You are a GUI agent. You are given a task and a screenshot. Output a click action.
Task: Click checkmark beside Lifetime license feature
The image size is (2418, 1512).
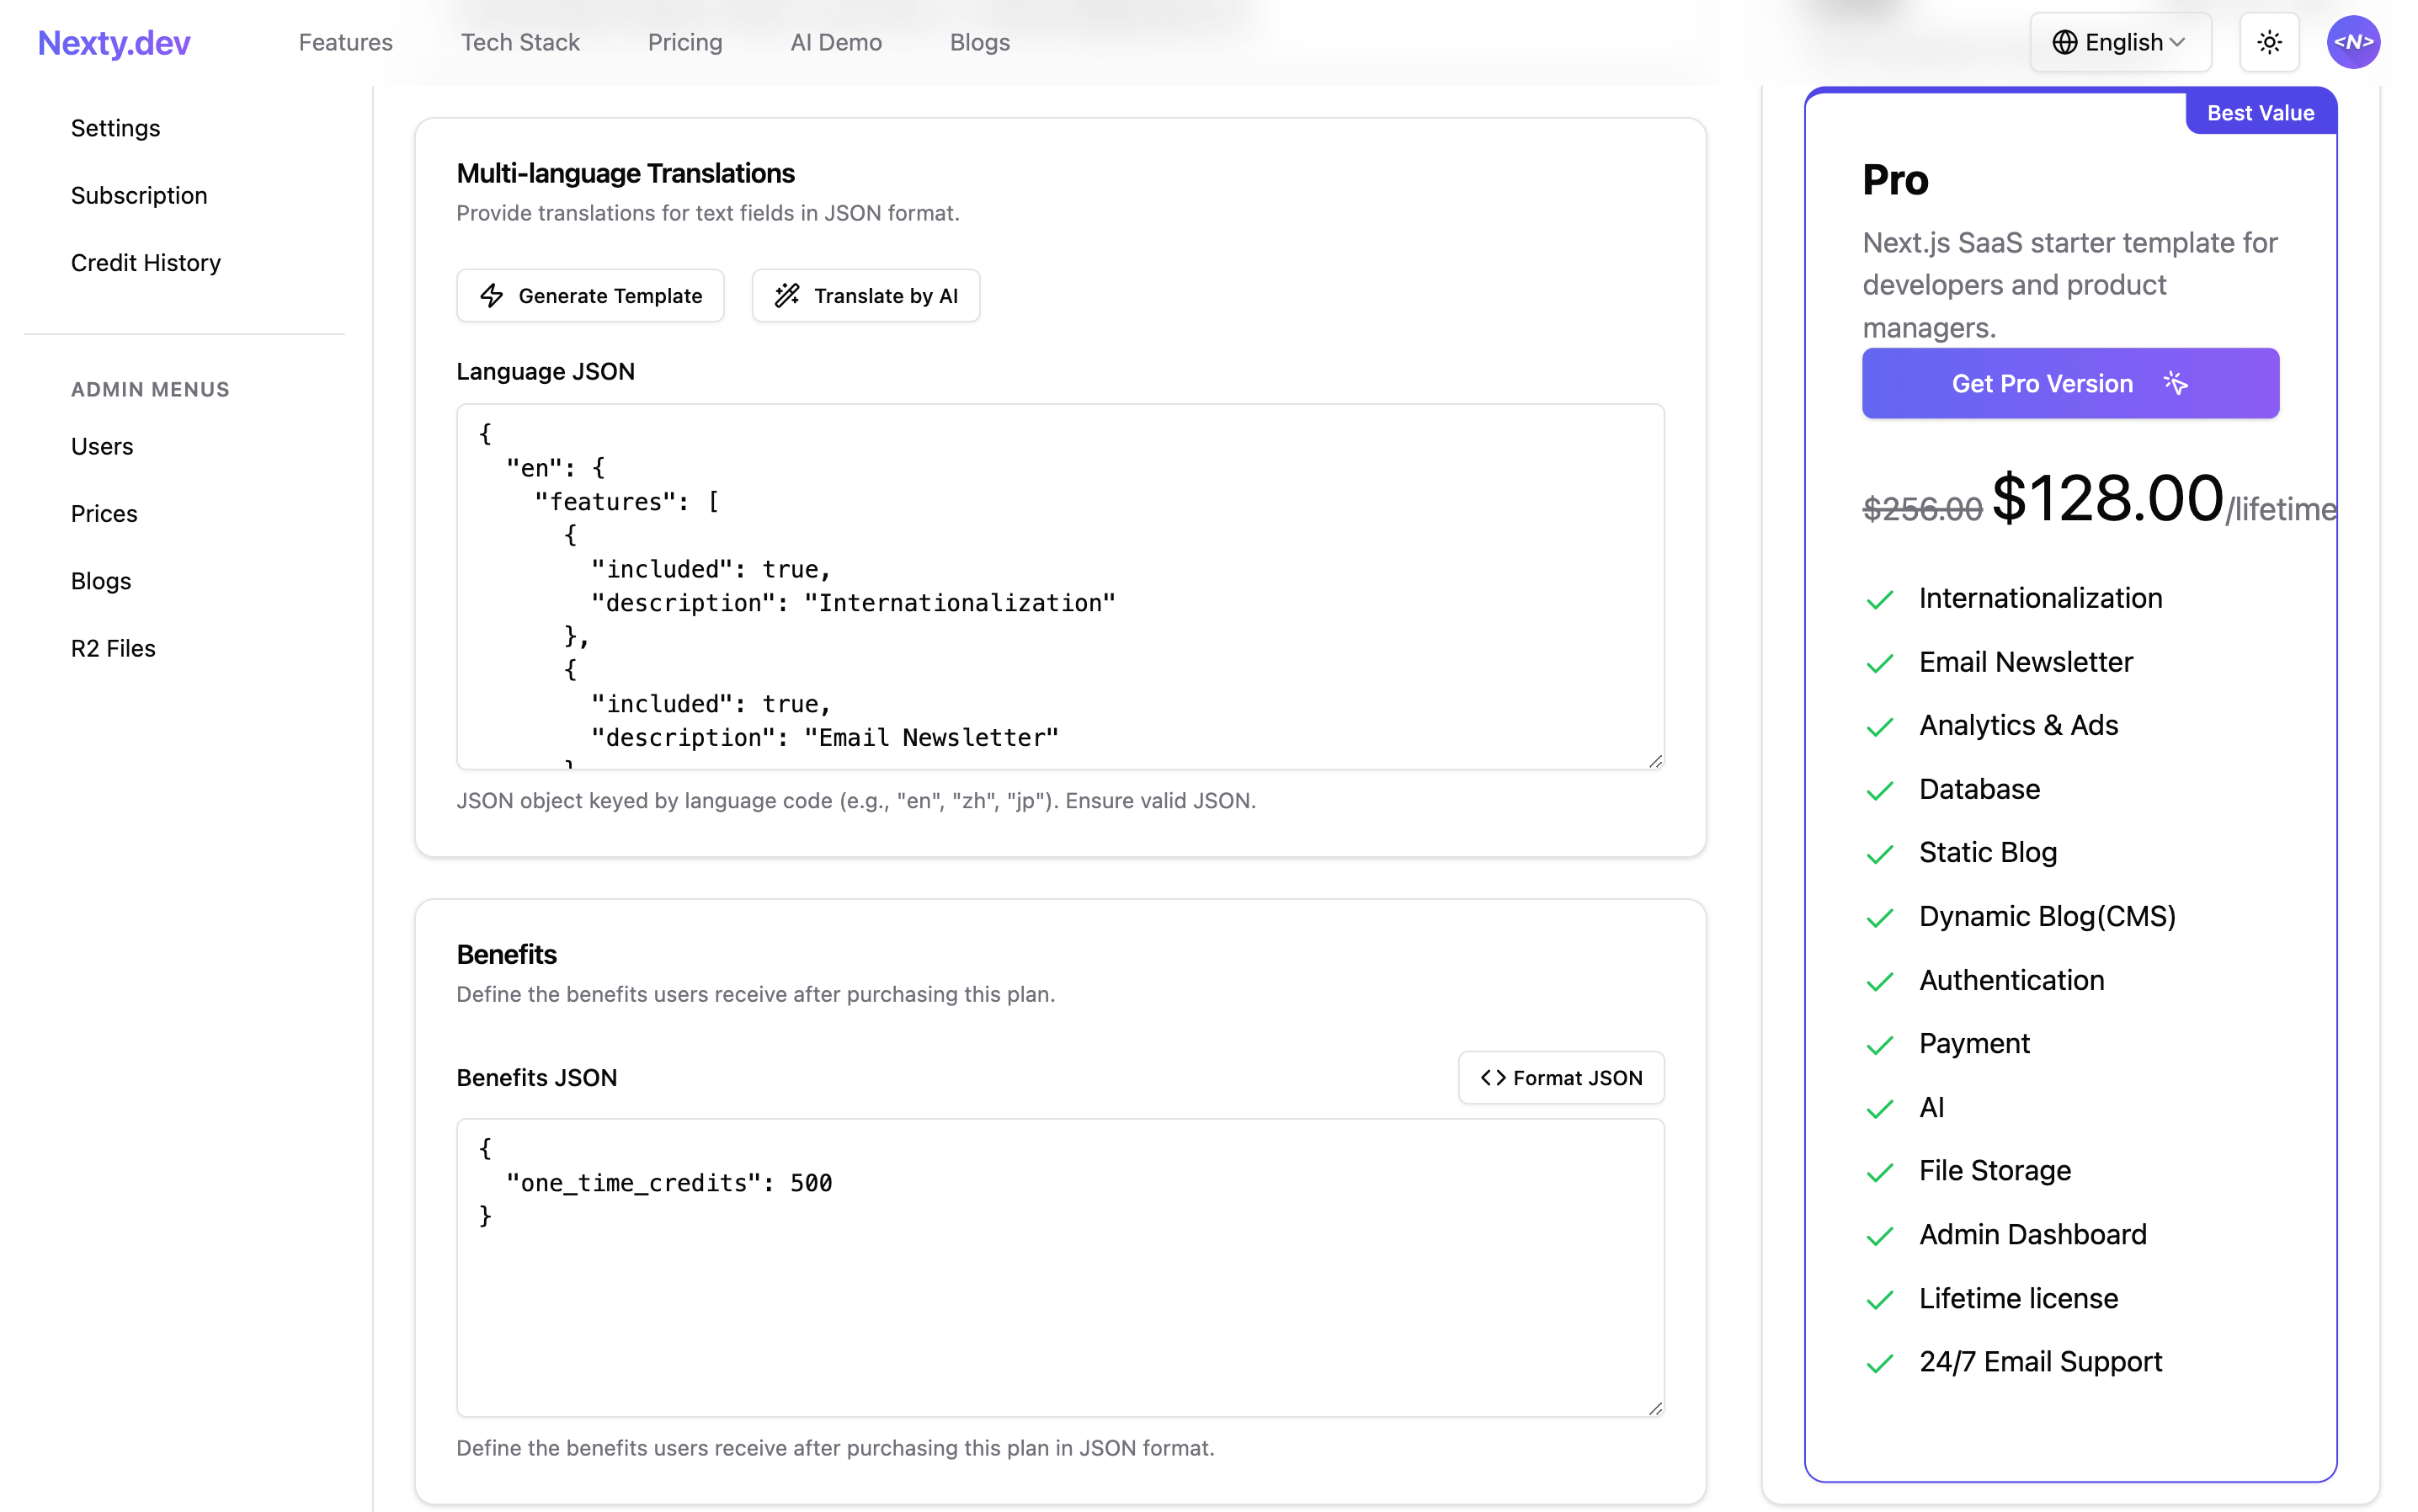(1880, 1300)
